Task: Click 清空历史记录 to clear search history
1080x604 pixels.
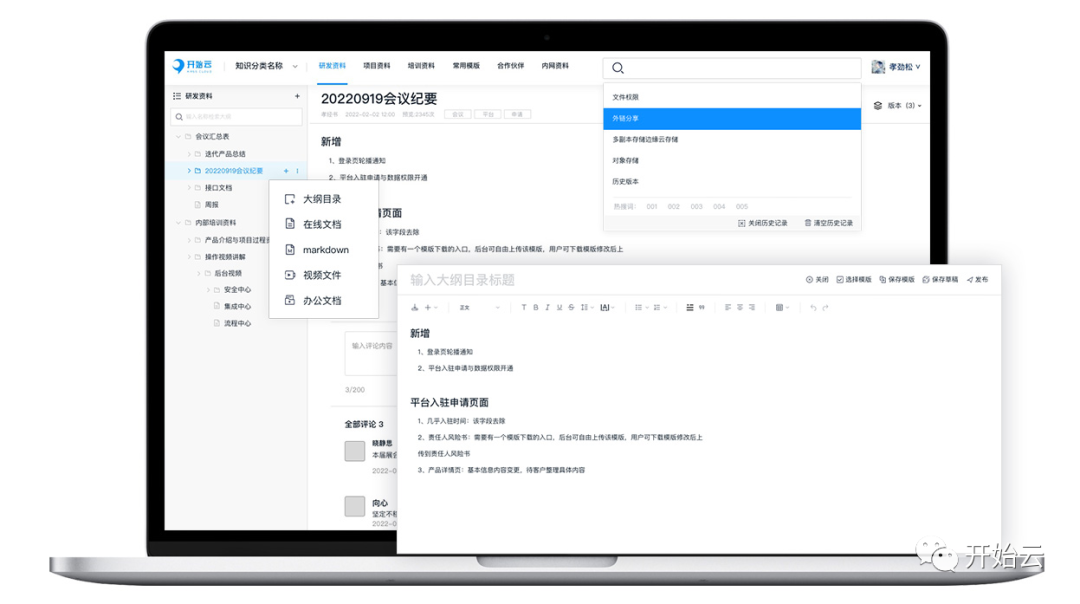Action: 829,223
